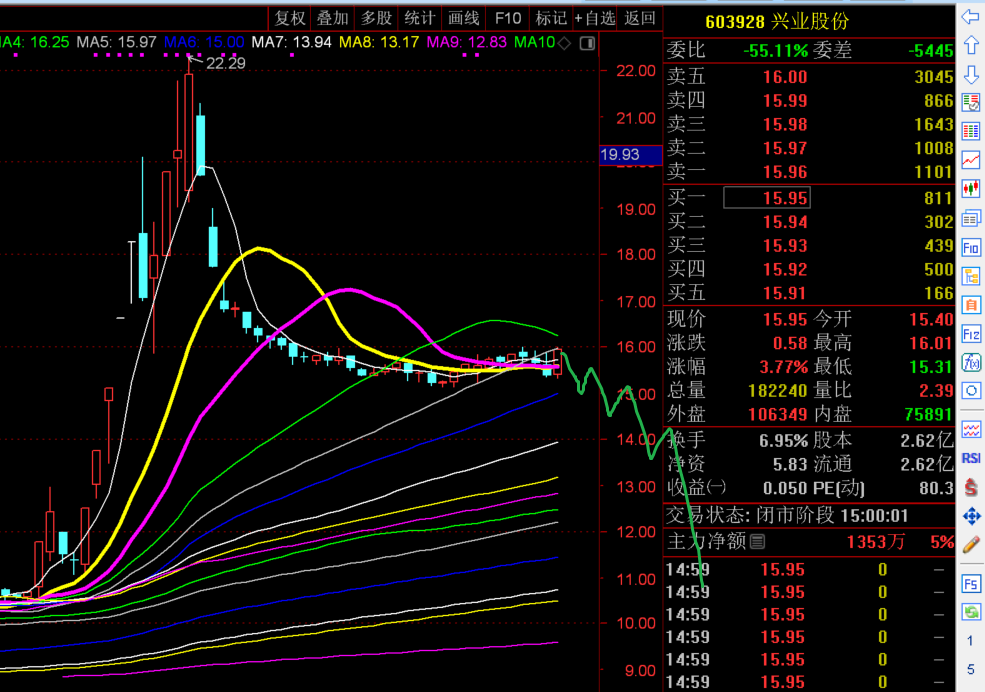Image resolution: width=985 pixels, height=692 pixels.
Task: Click the circle-in-square icon in sidebar
Action: [971, 391]
